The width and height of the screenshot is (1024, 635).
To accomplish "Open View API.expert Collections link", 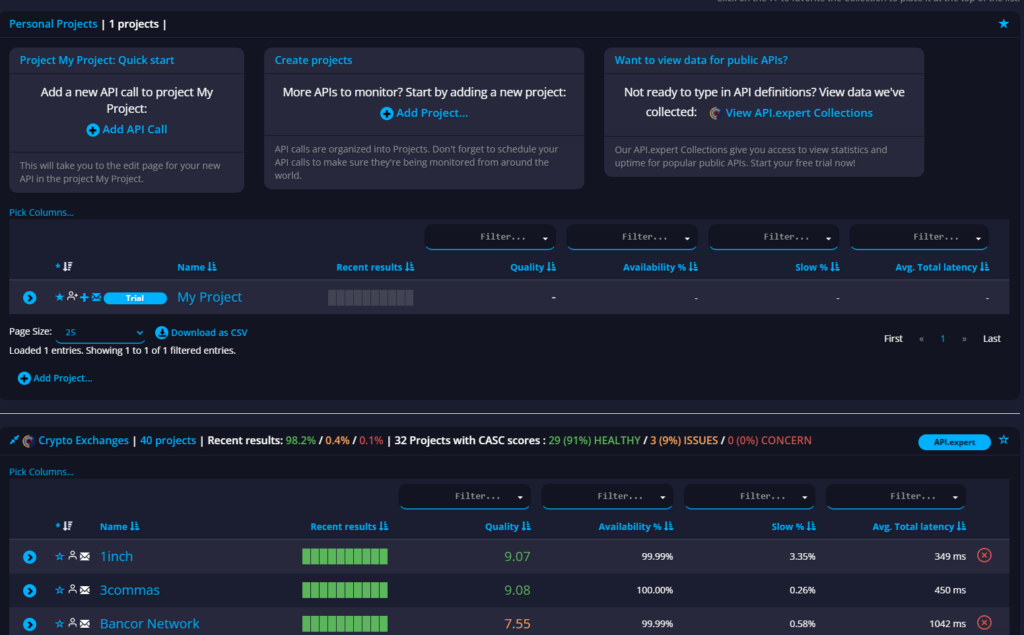I will [791, 112].
